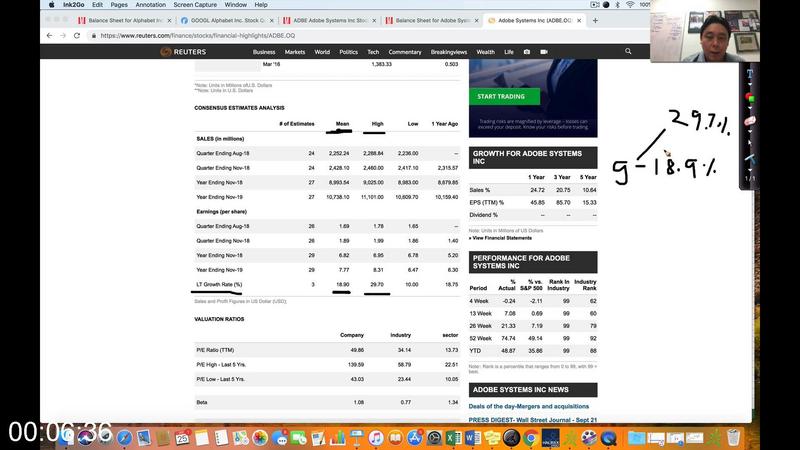
Task: Click the Reuters logo
Action: tap(183, 52)
